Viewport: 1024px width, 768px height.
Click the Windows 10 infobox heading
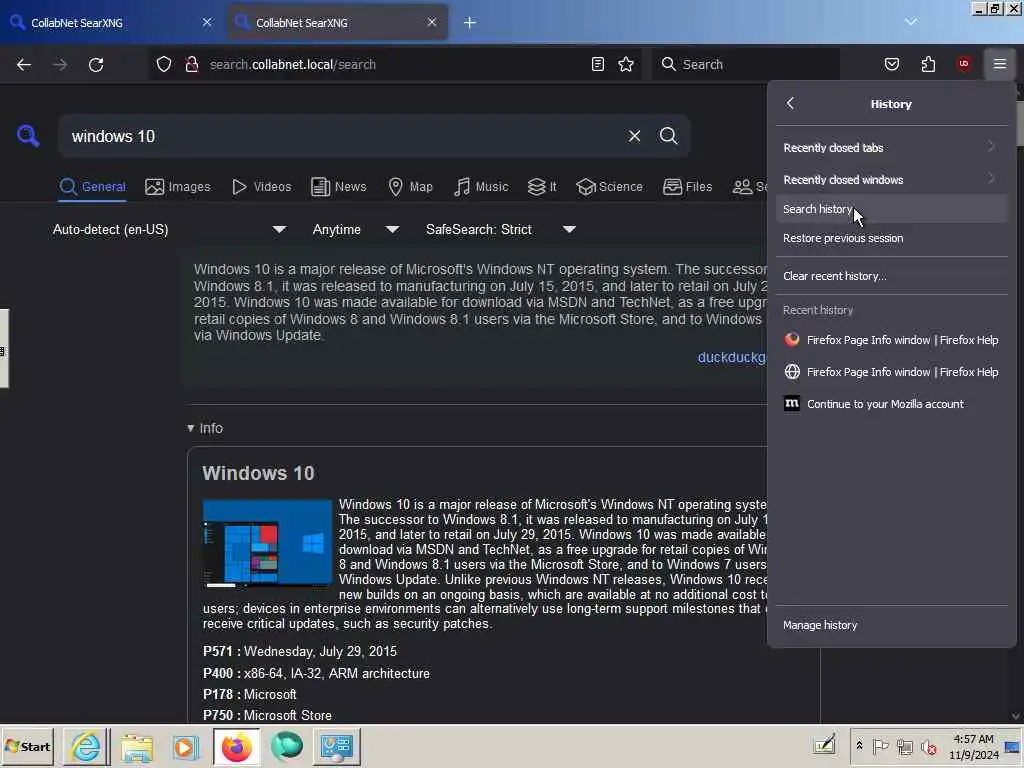258,473
